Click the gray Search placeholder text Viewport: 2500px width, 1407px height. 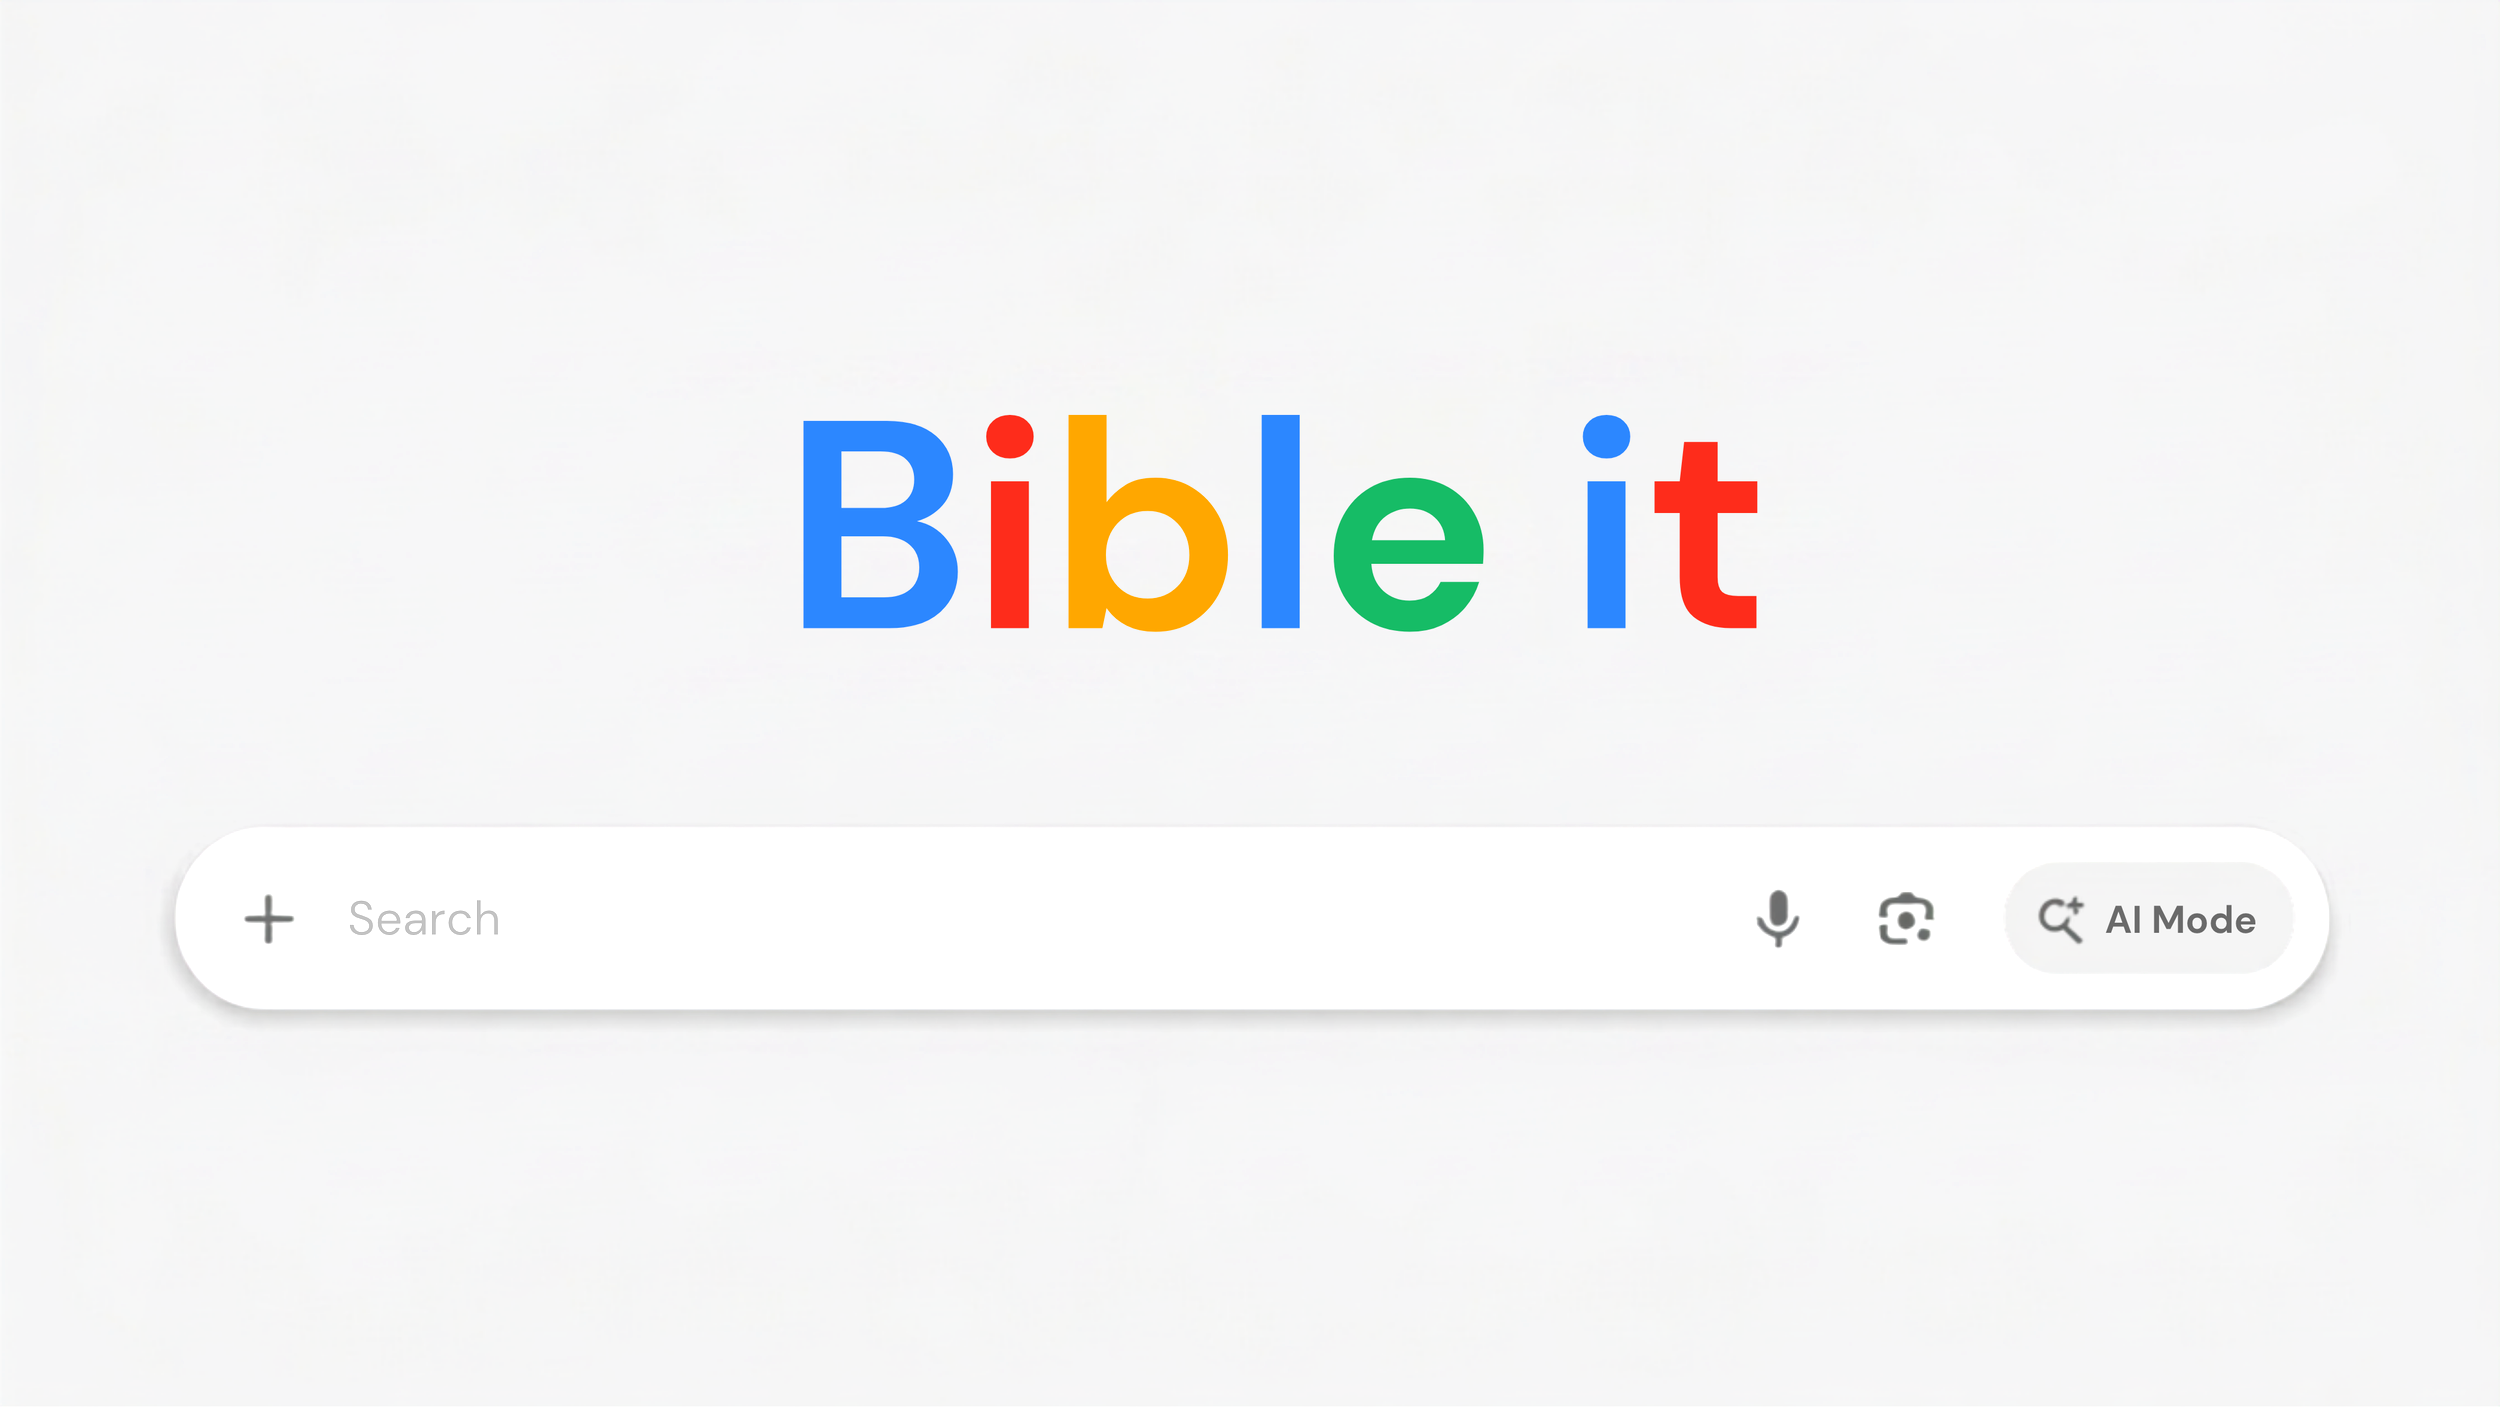click(424, 919)
